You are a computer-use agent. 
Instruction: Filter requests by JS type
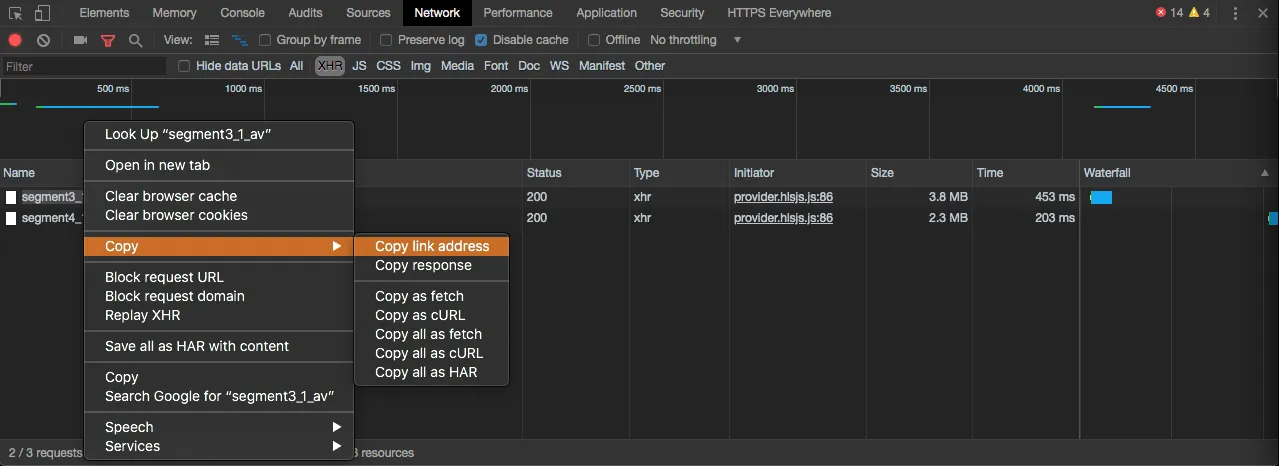[360, 66]
